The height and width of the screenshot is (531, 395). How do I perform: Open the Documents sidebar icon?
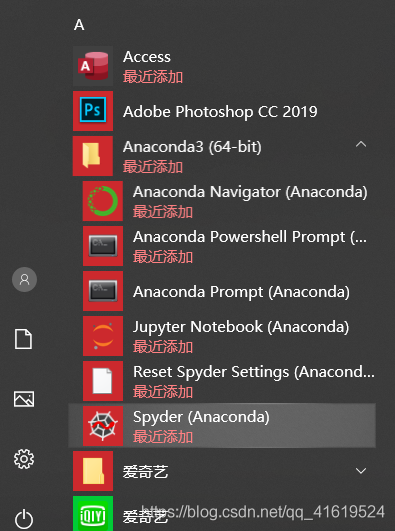(24, 339)
